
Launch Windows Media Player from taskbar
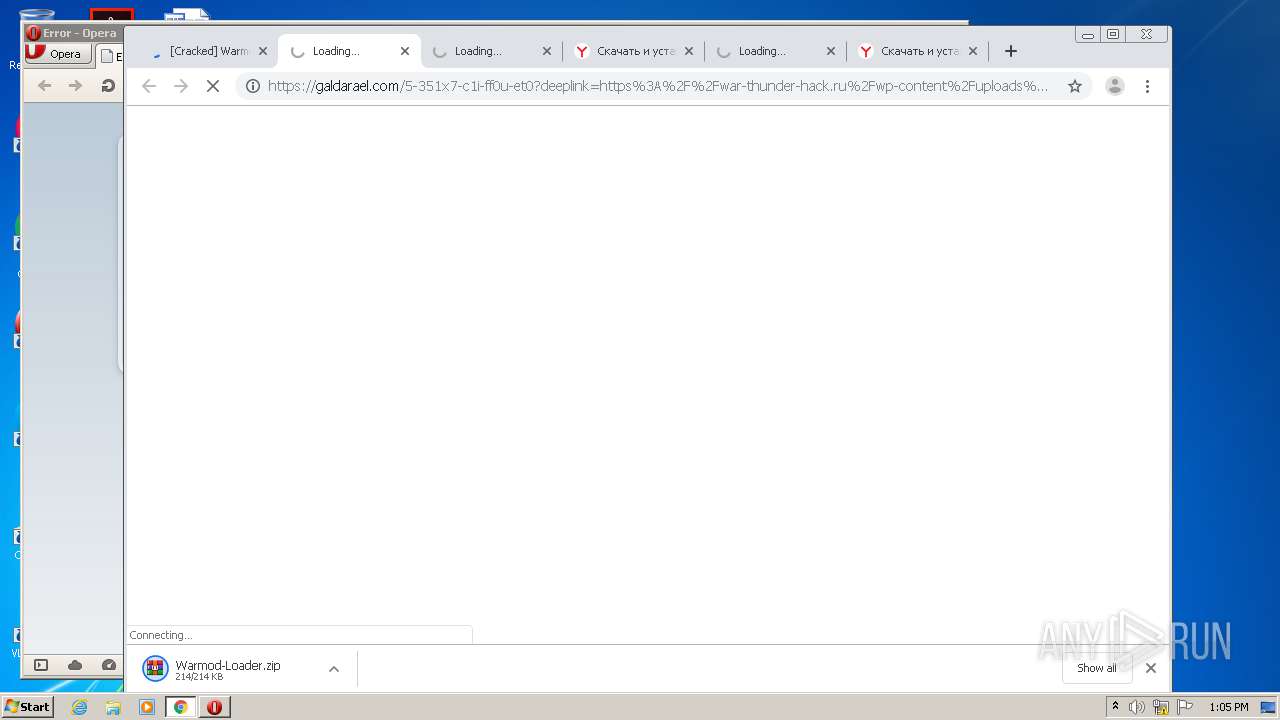pyautogui.click(x=147, y=707)
